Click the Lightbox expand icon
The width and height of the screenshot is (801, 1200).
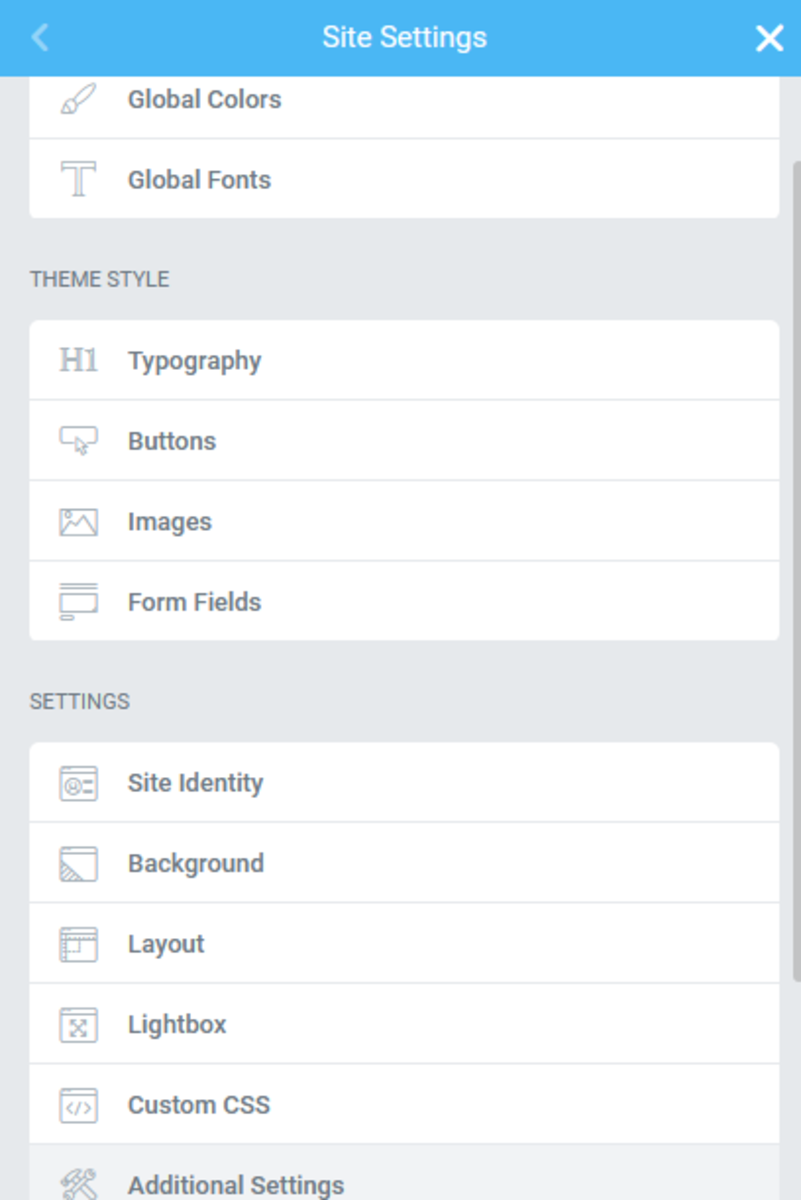click(x=78, y=1025)
